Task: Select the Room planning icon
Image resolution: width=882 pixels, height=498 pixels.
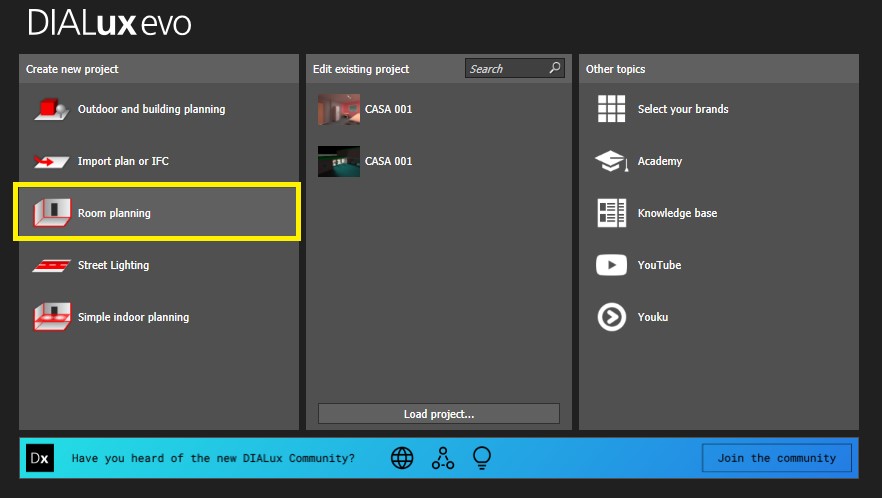Action: 50,213
